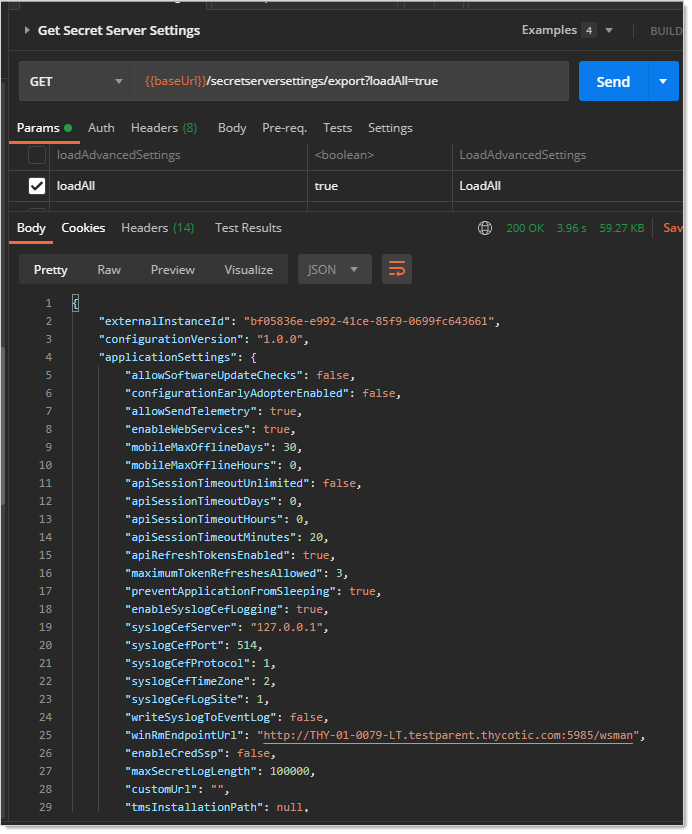This screenshot has height=834, width=692.
Task: Click the Send button
Action: (x=613, y=82)
